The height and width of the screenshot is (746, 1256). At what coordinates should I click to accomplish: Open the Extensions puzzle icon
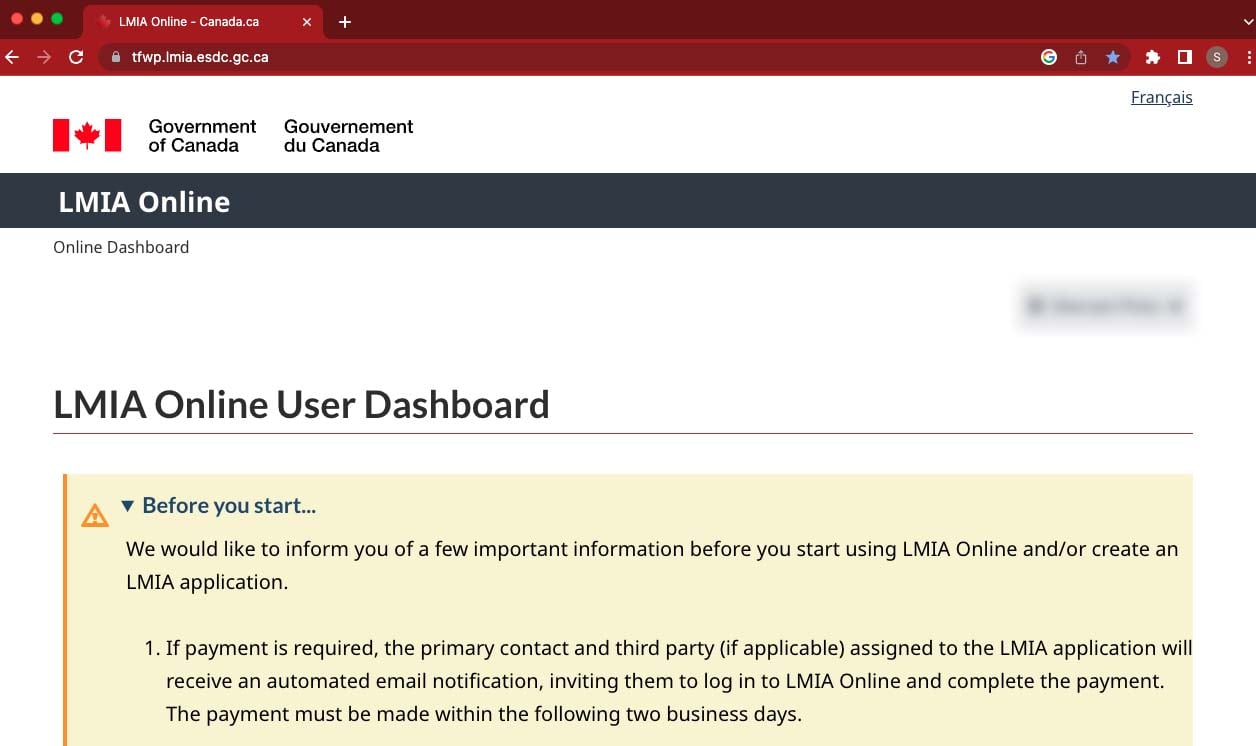coord(1152,57)
